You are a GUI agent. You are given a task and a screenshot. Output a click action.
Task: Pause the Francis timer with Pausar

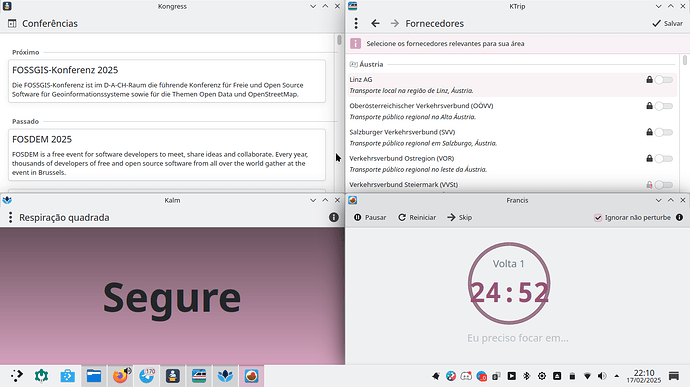click(x=370, y=217)
